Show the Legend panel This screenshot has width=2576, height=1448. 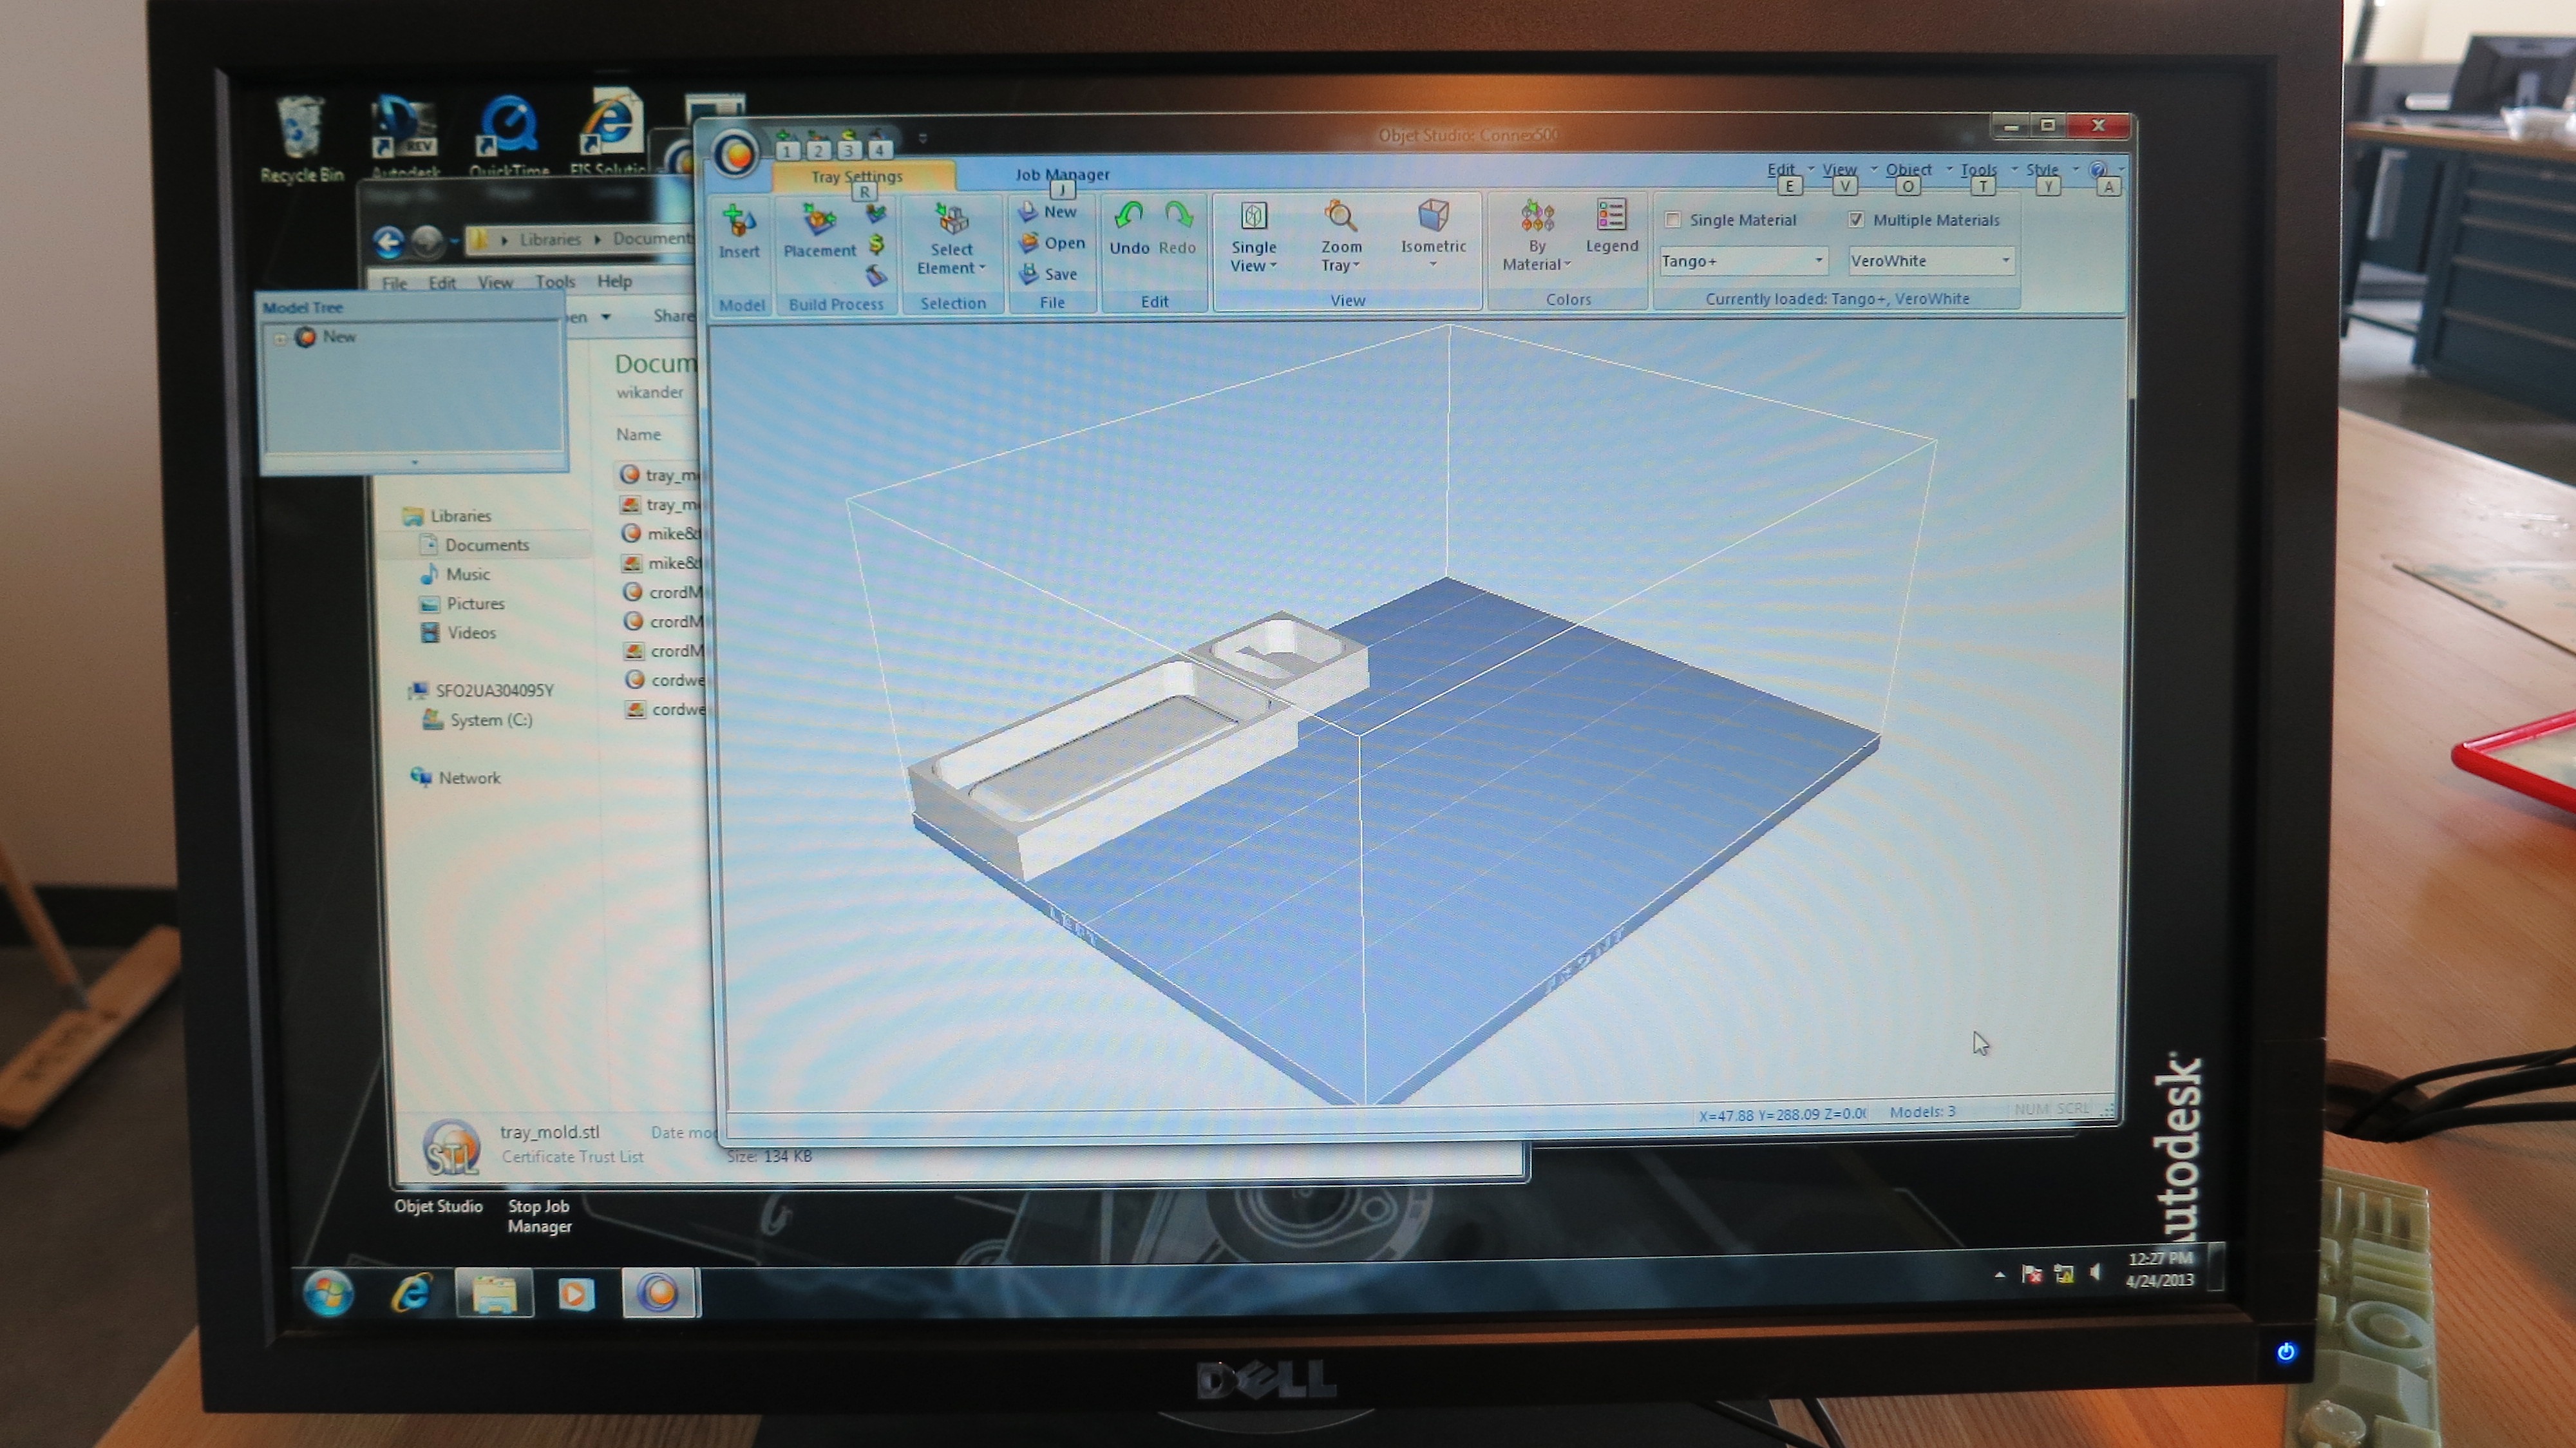pyautogui.click(x=1611, y=220)
